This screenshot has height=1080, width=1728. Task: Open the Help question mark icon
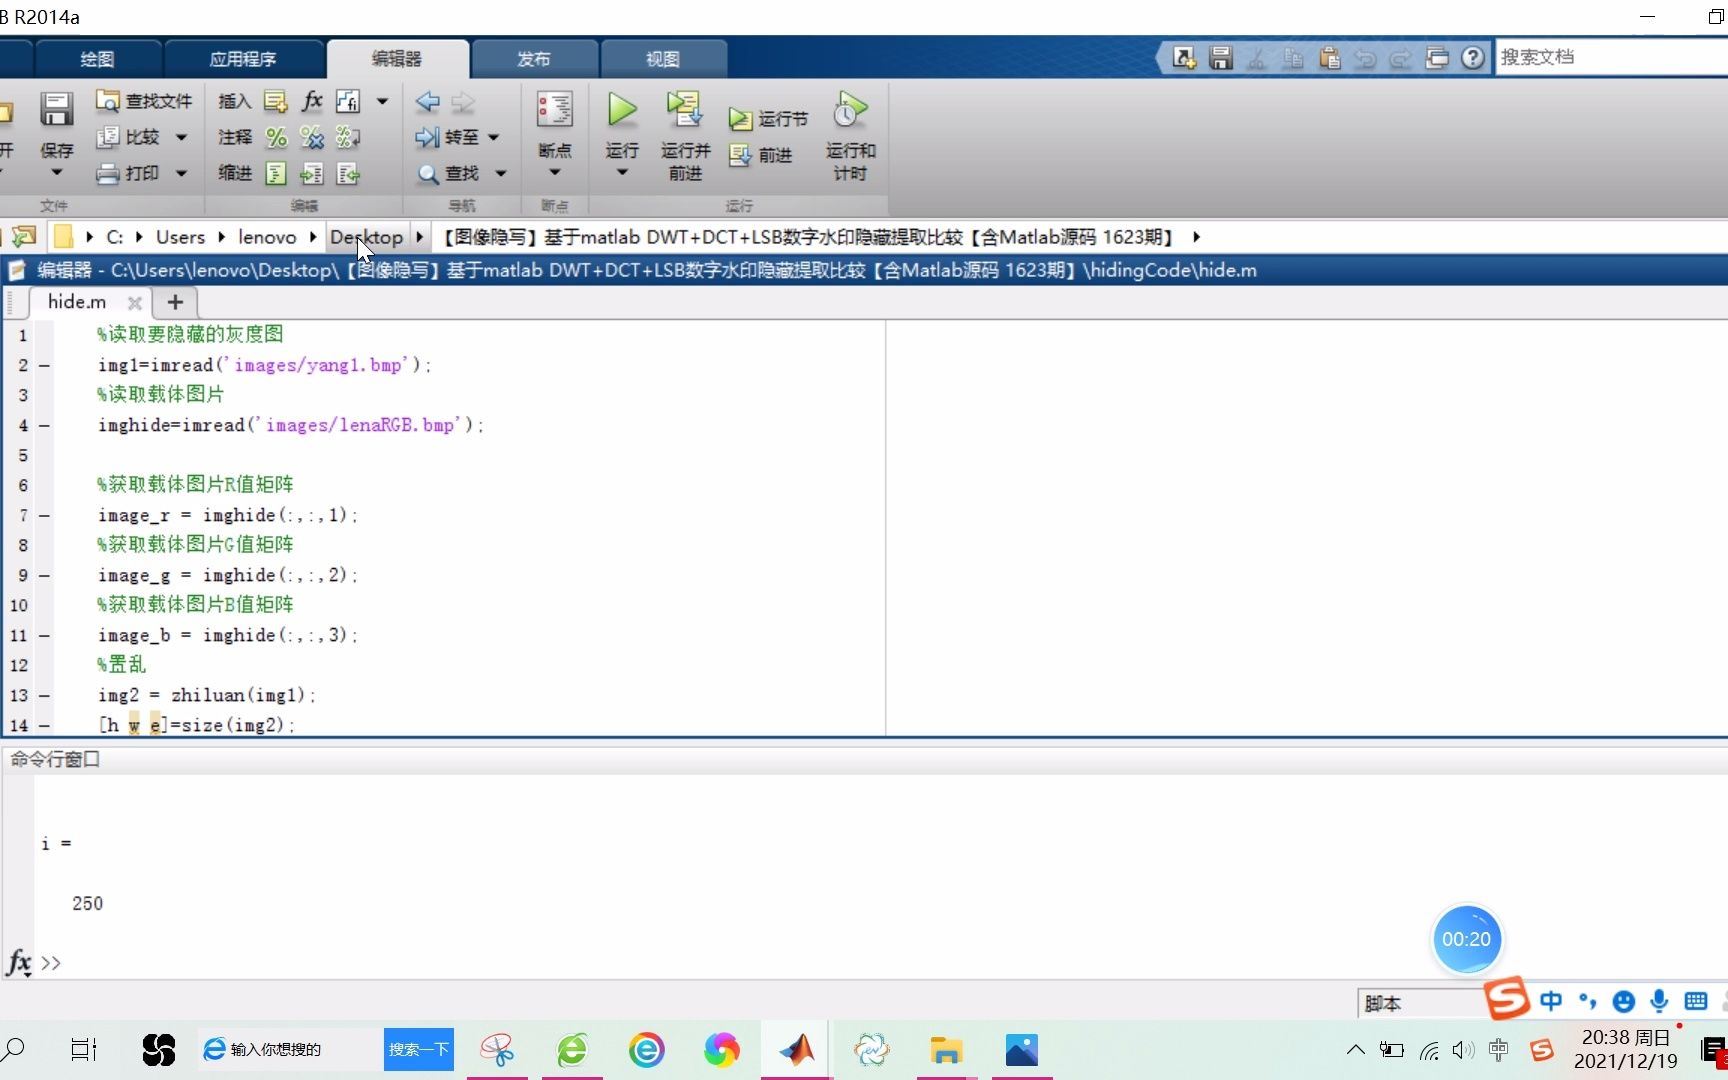(1472, 57)
